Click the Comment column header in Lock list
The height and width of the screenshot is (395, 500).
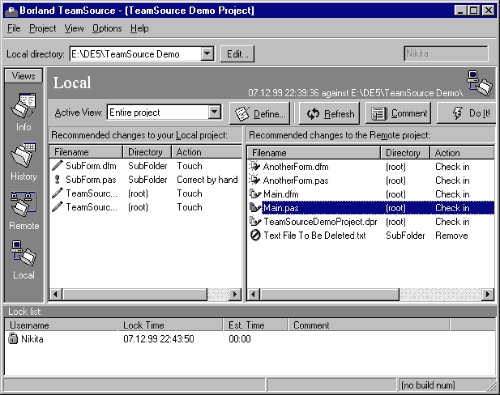(369, 325)
